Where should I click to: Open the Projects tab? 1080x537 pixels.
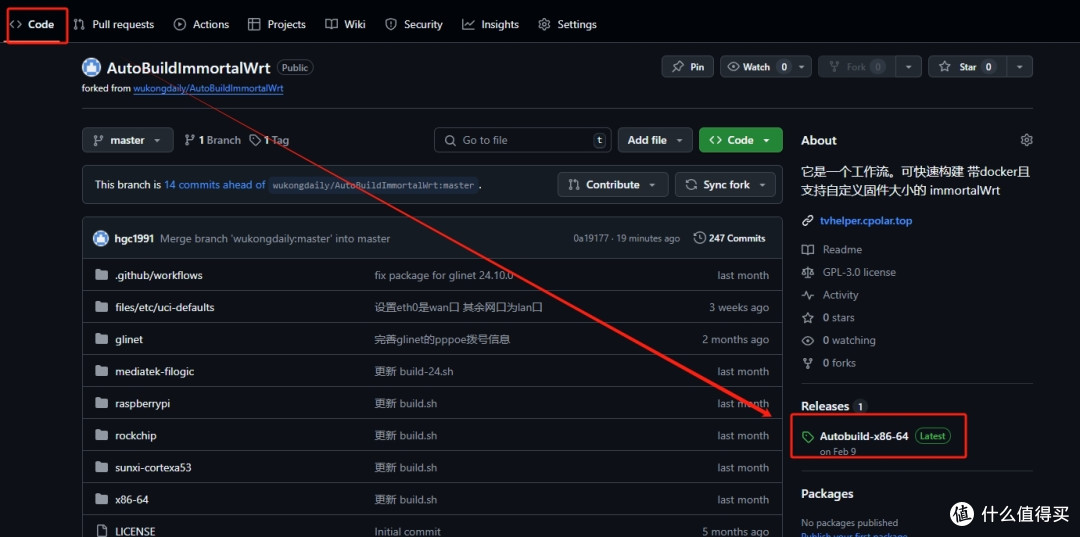(277, 24)
